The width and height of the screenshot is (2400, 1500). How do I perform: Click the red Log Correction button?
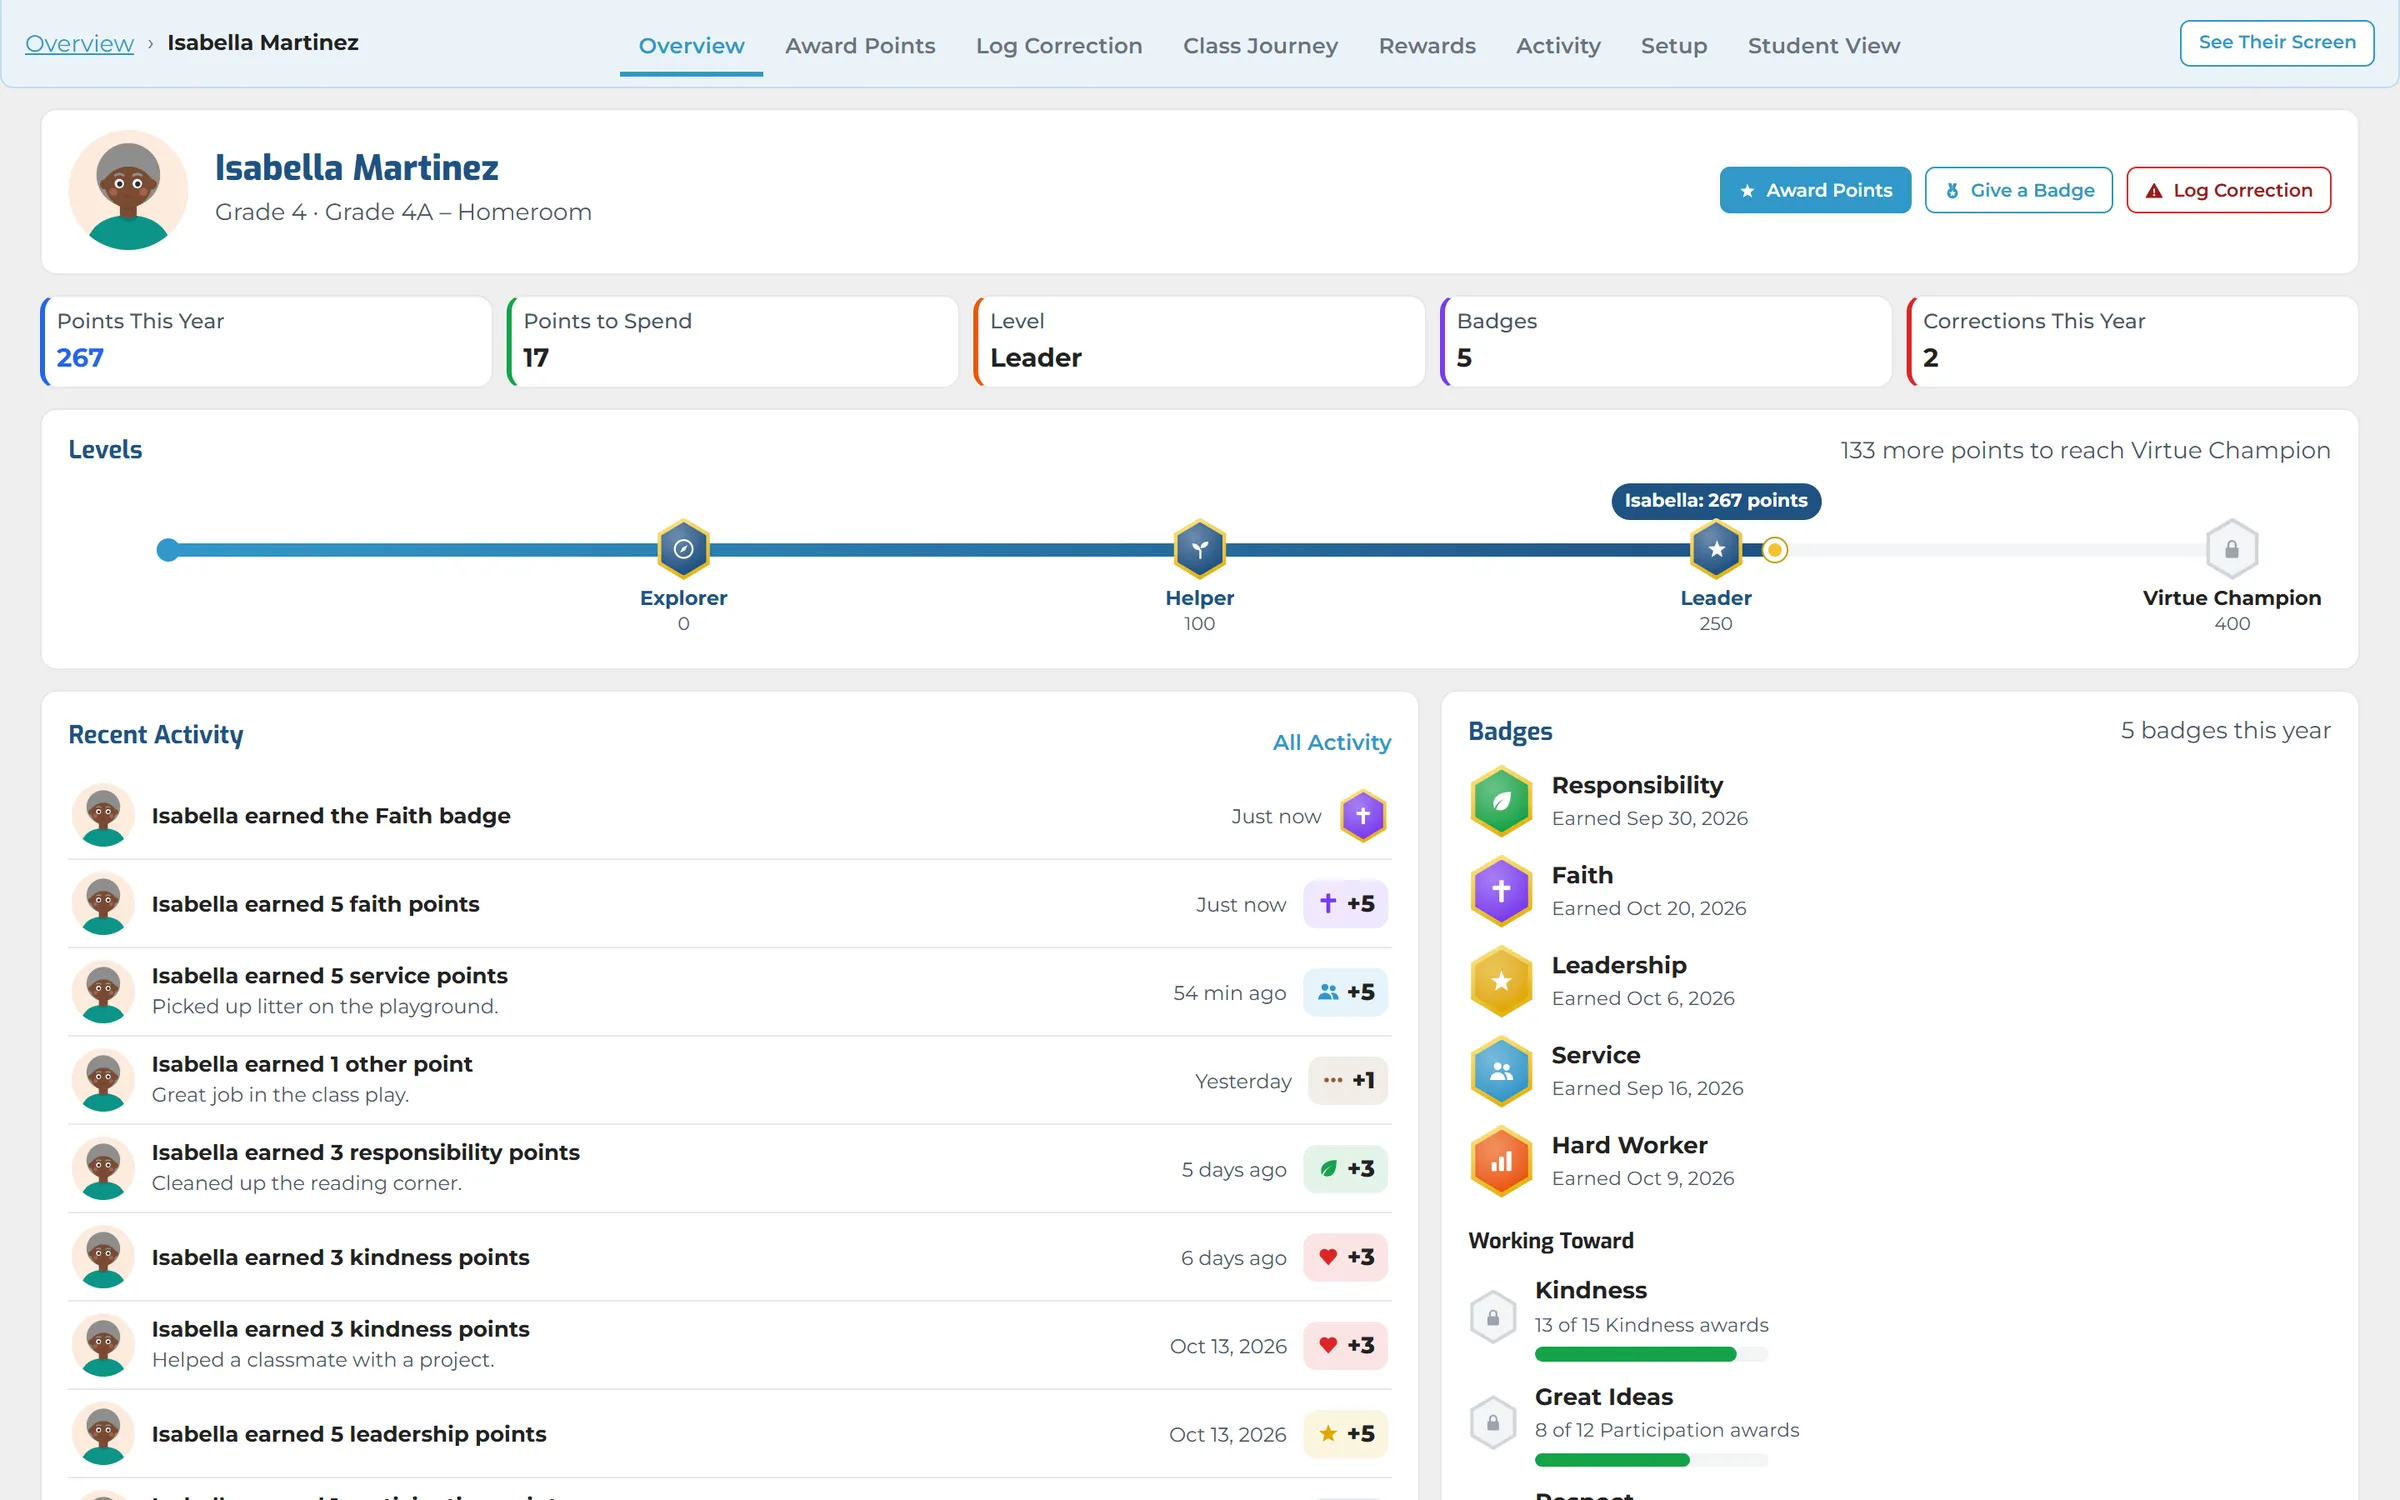pyautogui.click(x=2229, y=190)
